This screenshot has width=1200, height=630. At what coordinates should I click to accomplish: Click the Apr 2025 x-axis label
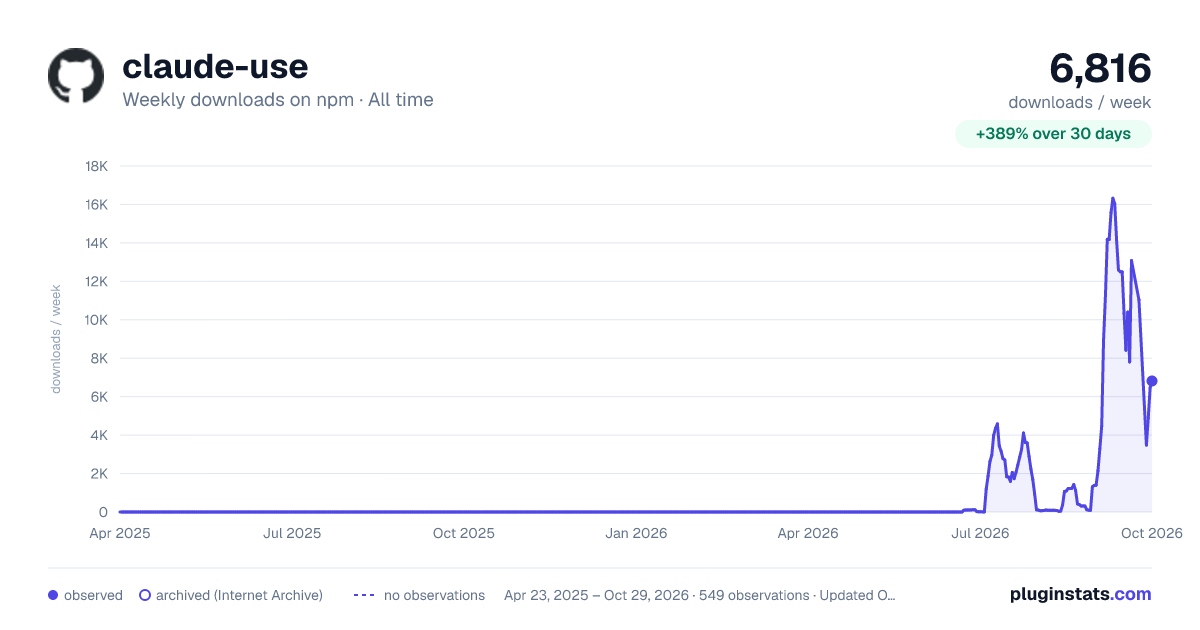coord(120,533)
